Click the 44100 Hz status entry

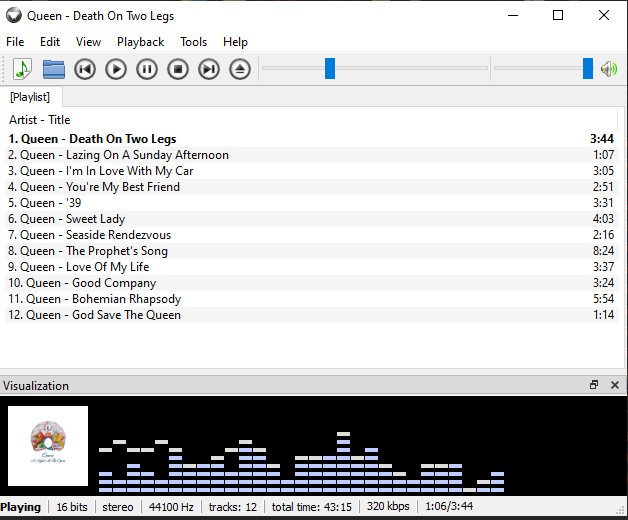[171, 507]
